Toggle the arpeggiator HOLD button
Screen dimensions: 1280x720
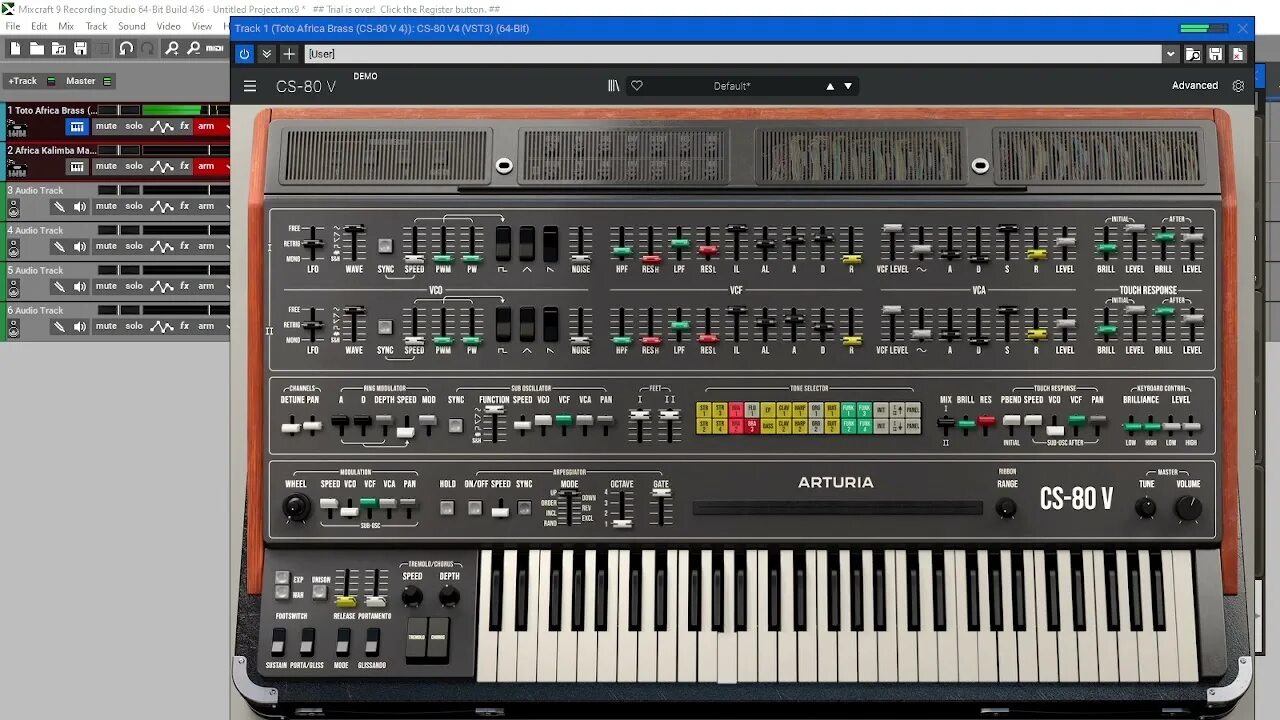pos(447,508)
